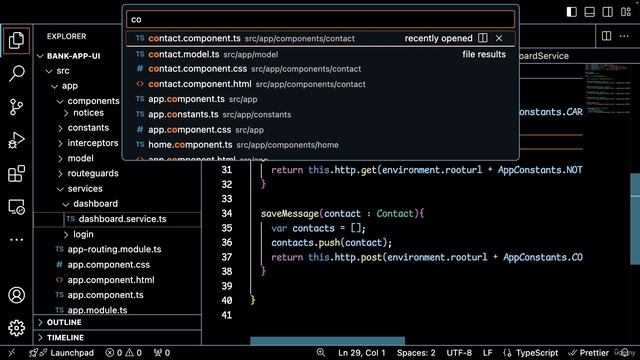Remove contact.component.ts from recently opened
Screen dimensions: 640x360
tap(499, 38)
